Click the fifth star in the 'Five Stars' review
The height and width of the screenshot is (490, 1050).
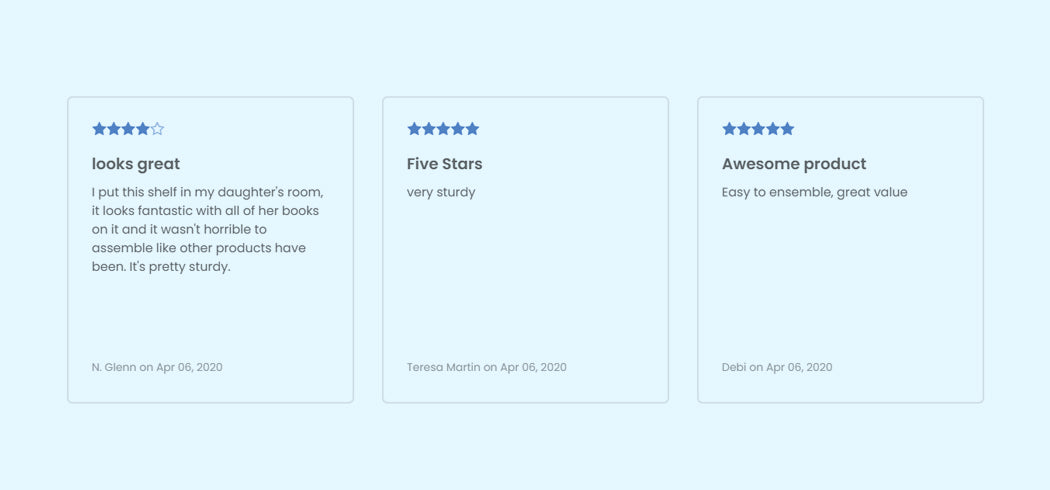click(473, 129)
